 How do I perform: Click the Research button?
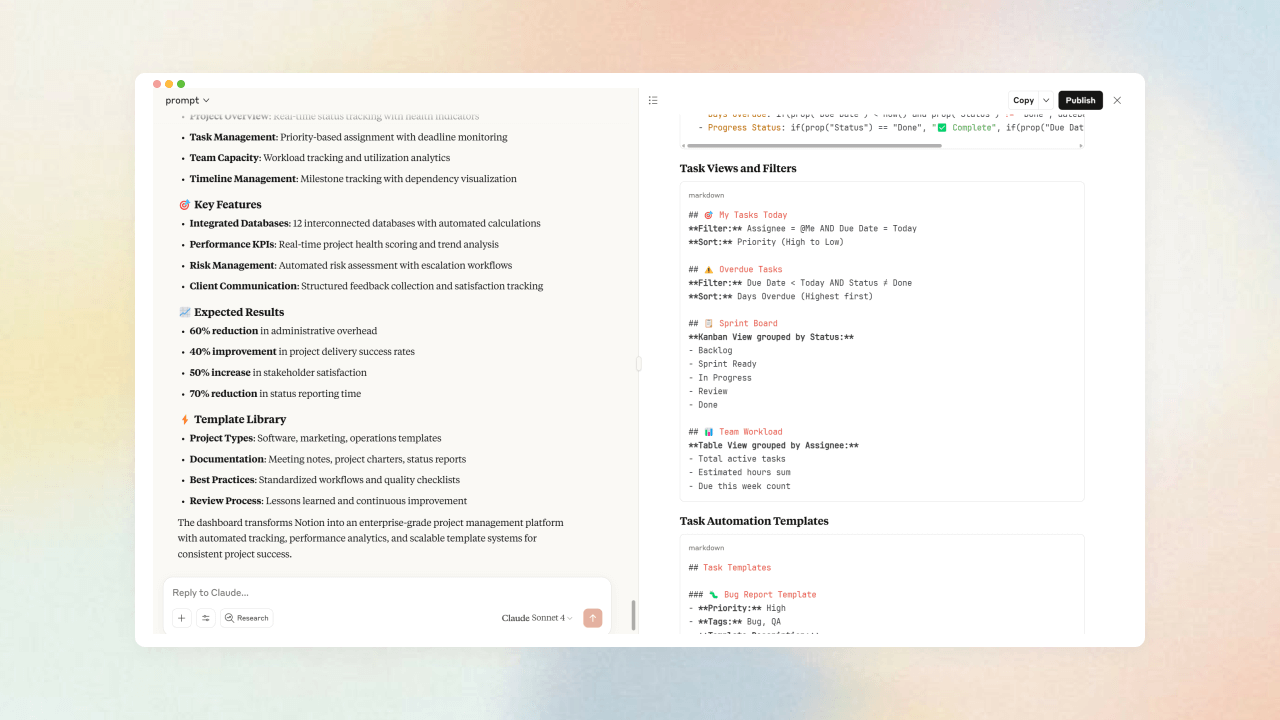point(247,618)
